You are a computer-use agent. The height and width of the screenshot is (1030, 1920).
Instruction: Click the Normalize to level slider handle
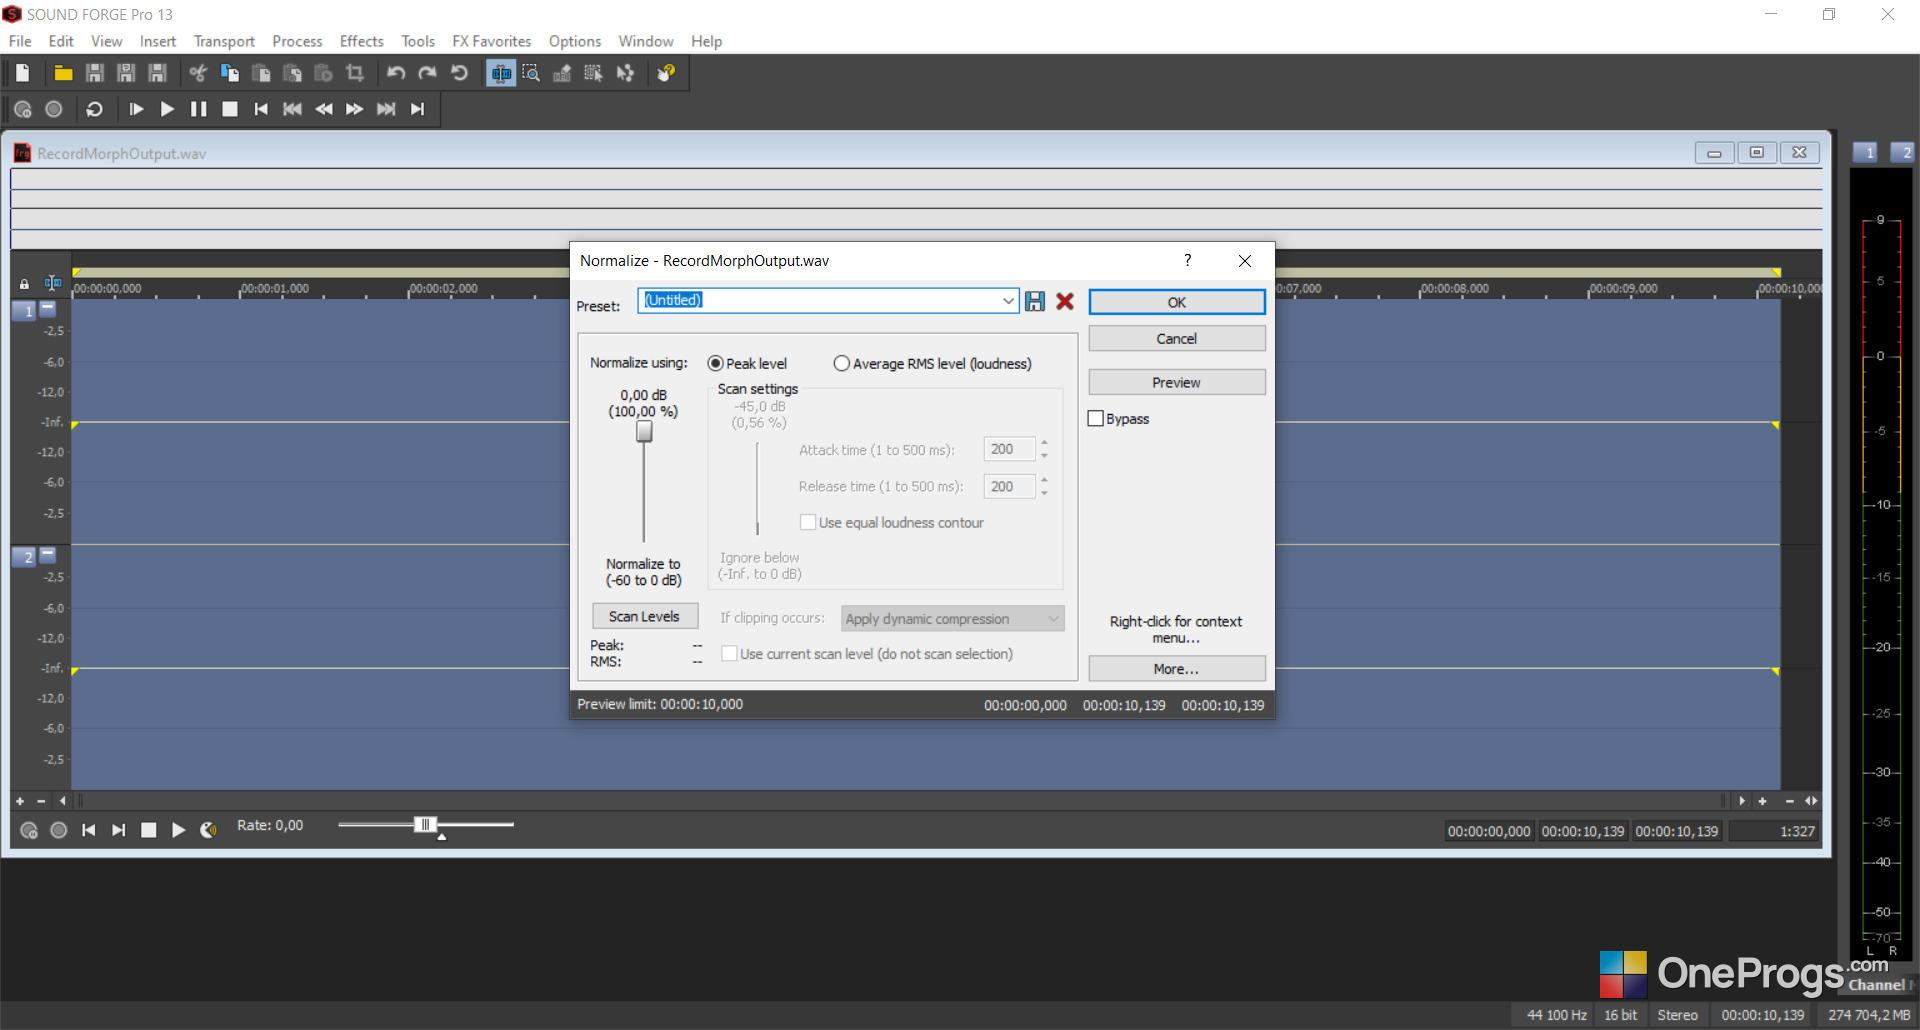click(x=644, y=431)
